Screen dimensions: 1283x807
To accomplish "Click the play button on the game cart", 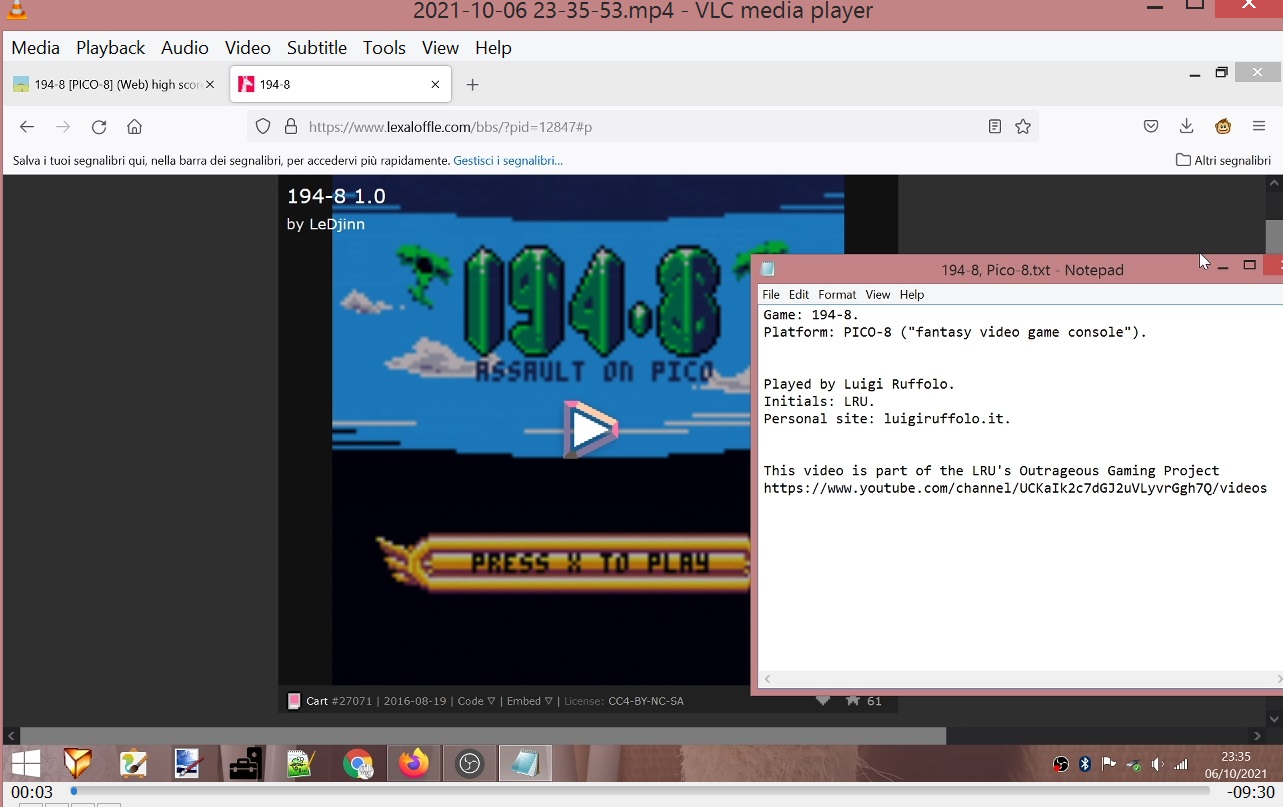I will (590, 429).
